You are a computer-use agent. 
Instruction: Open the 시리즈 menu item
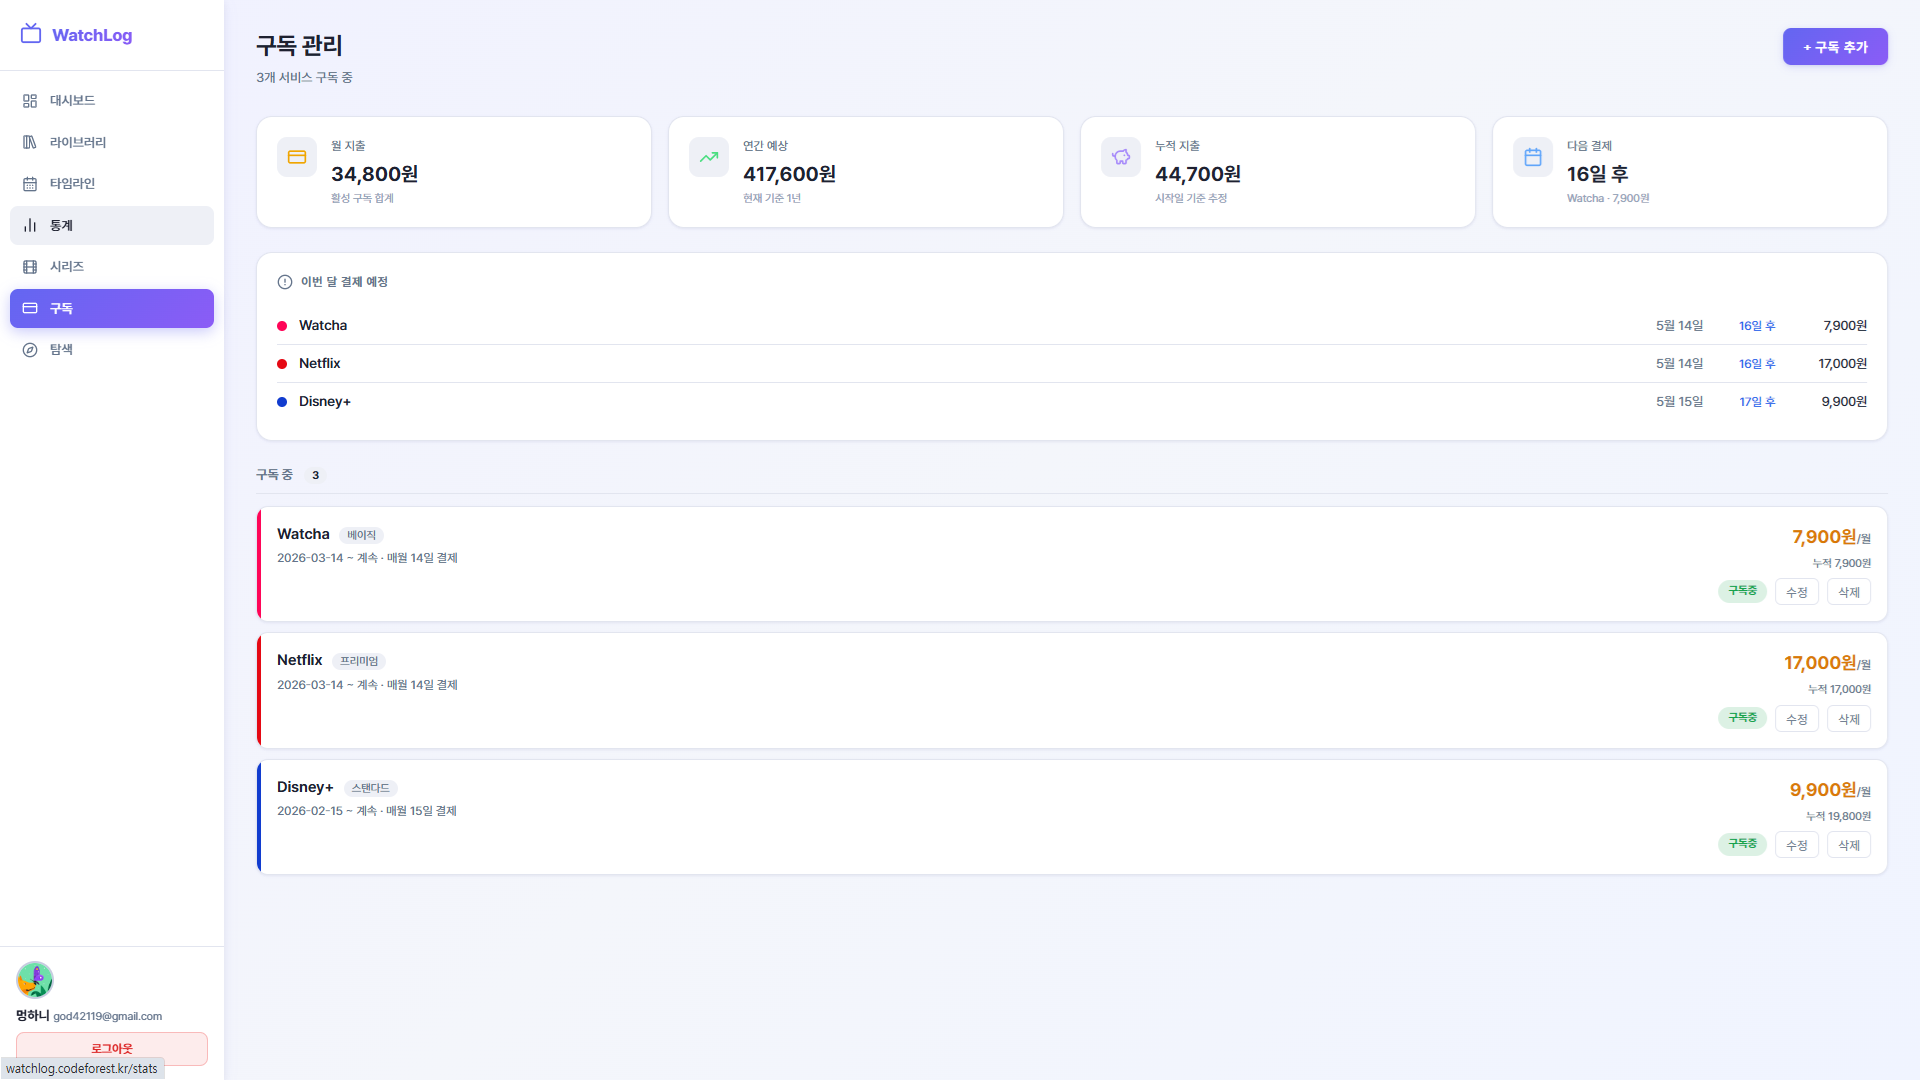pyautogui.click(x=112, y=267)
